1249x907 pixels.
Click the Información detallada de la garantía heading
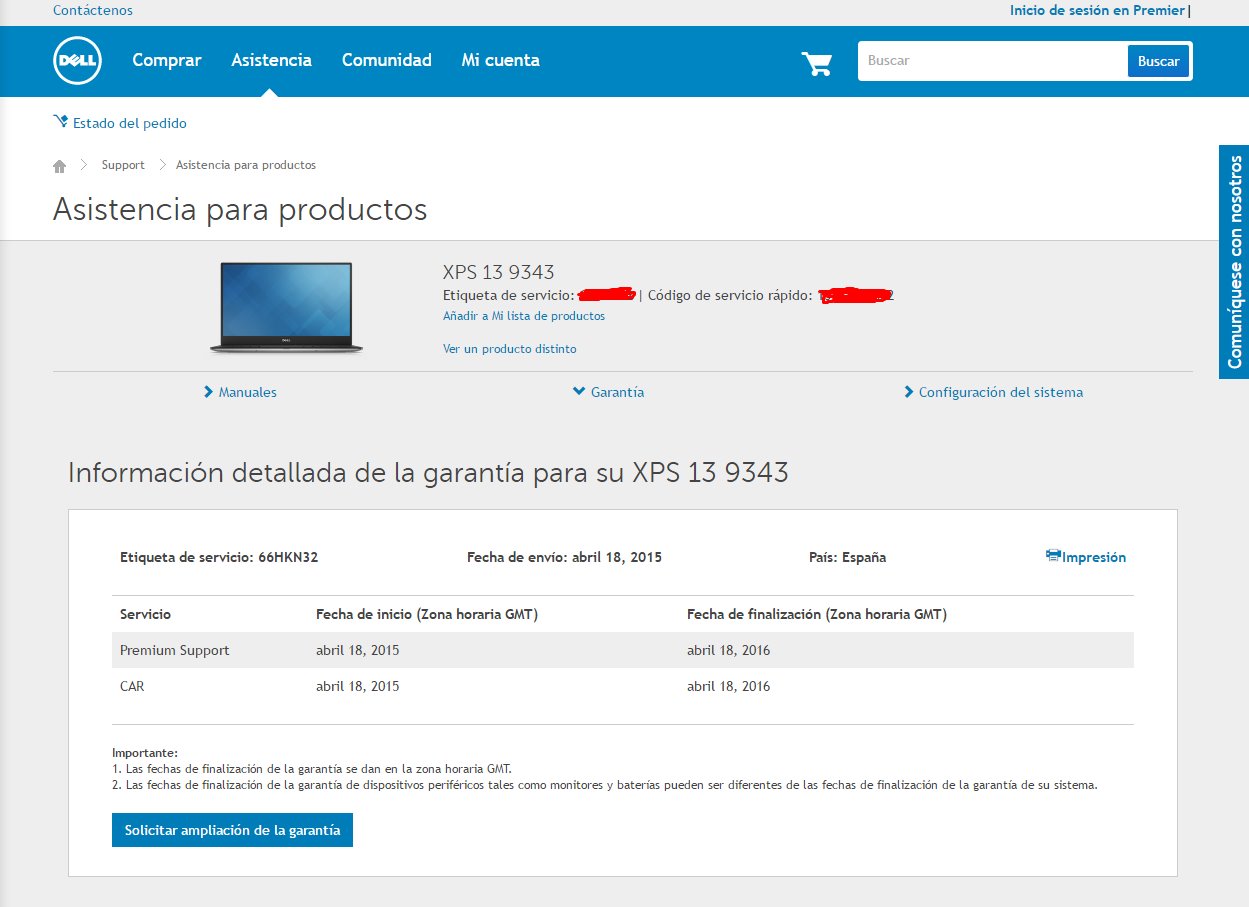(428, 472)
